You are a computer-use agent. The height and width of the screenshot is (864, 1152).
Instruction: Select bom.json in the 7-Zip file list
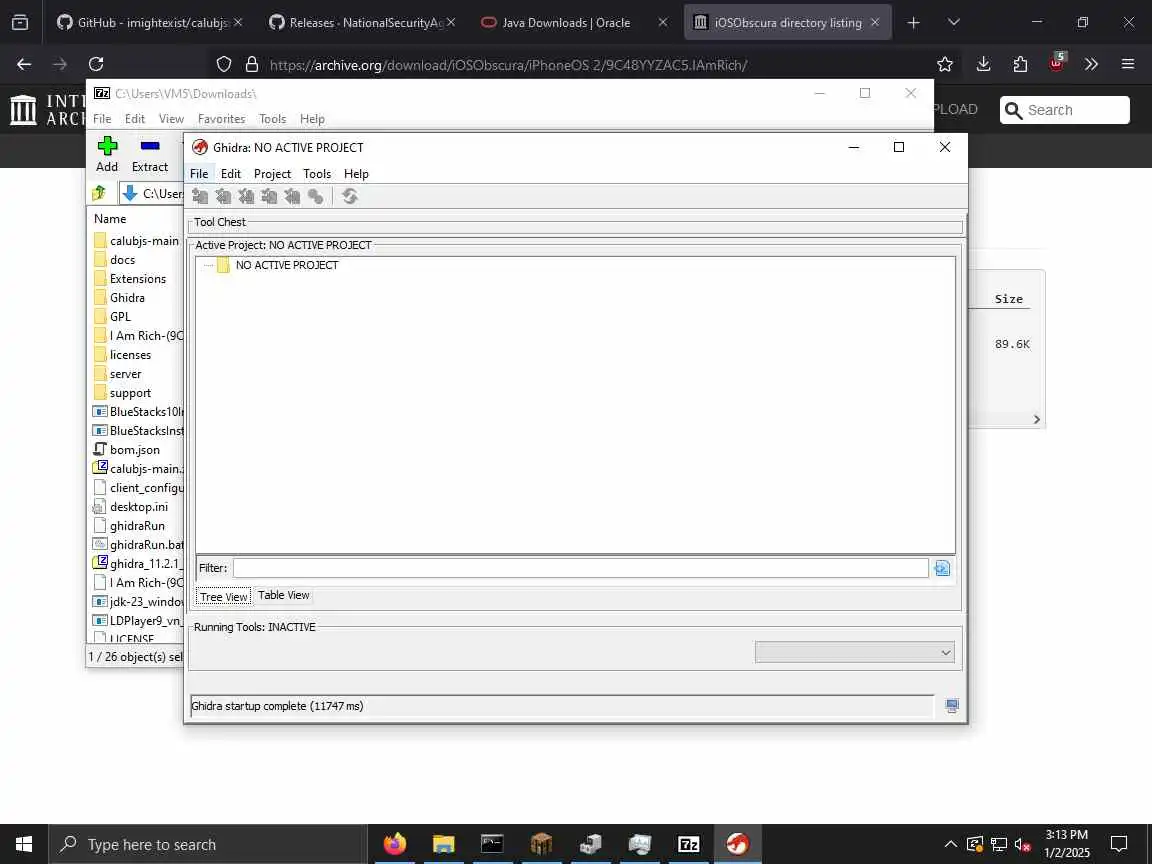click(126, 450)
